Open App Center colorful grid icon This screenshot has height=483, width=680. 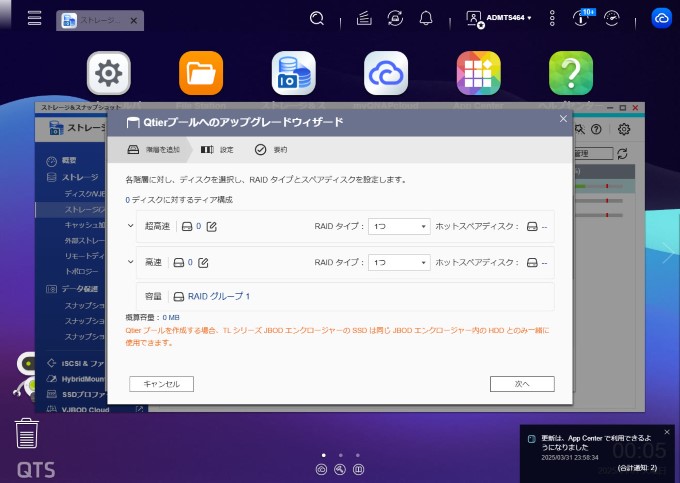(478, 73)
